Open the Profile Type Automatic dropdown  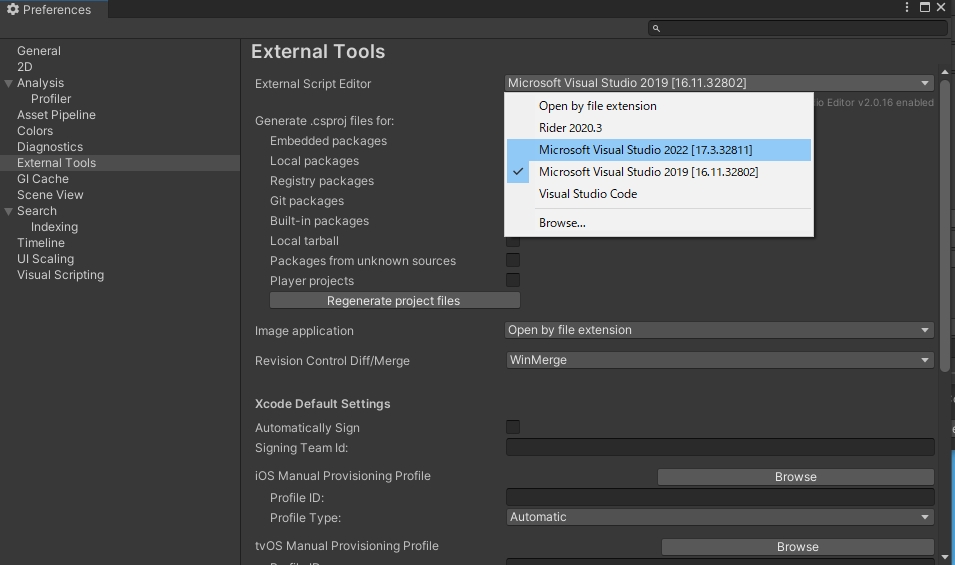tap(720, 517)
